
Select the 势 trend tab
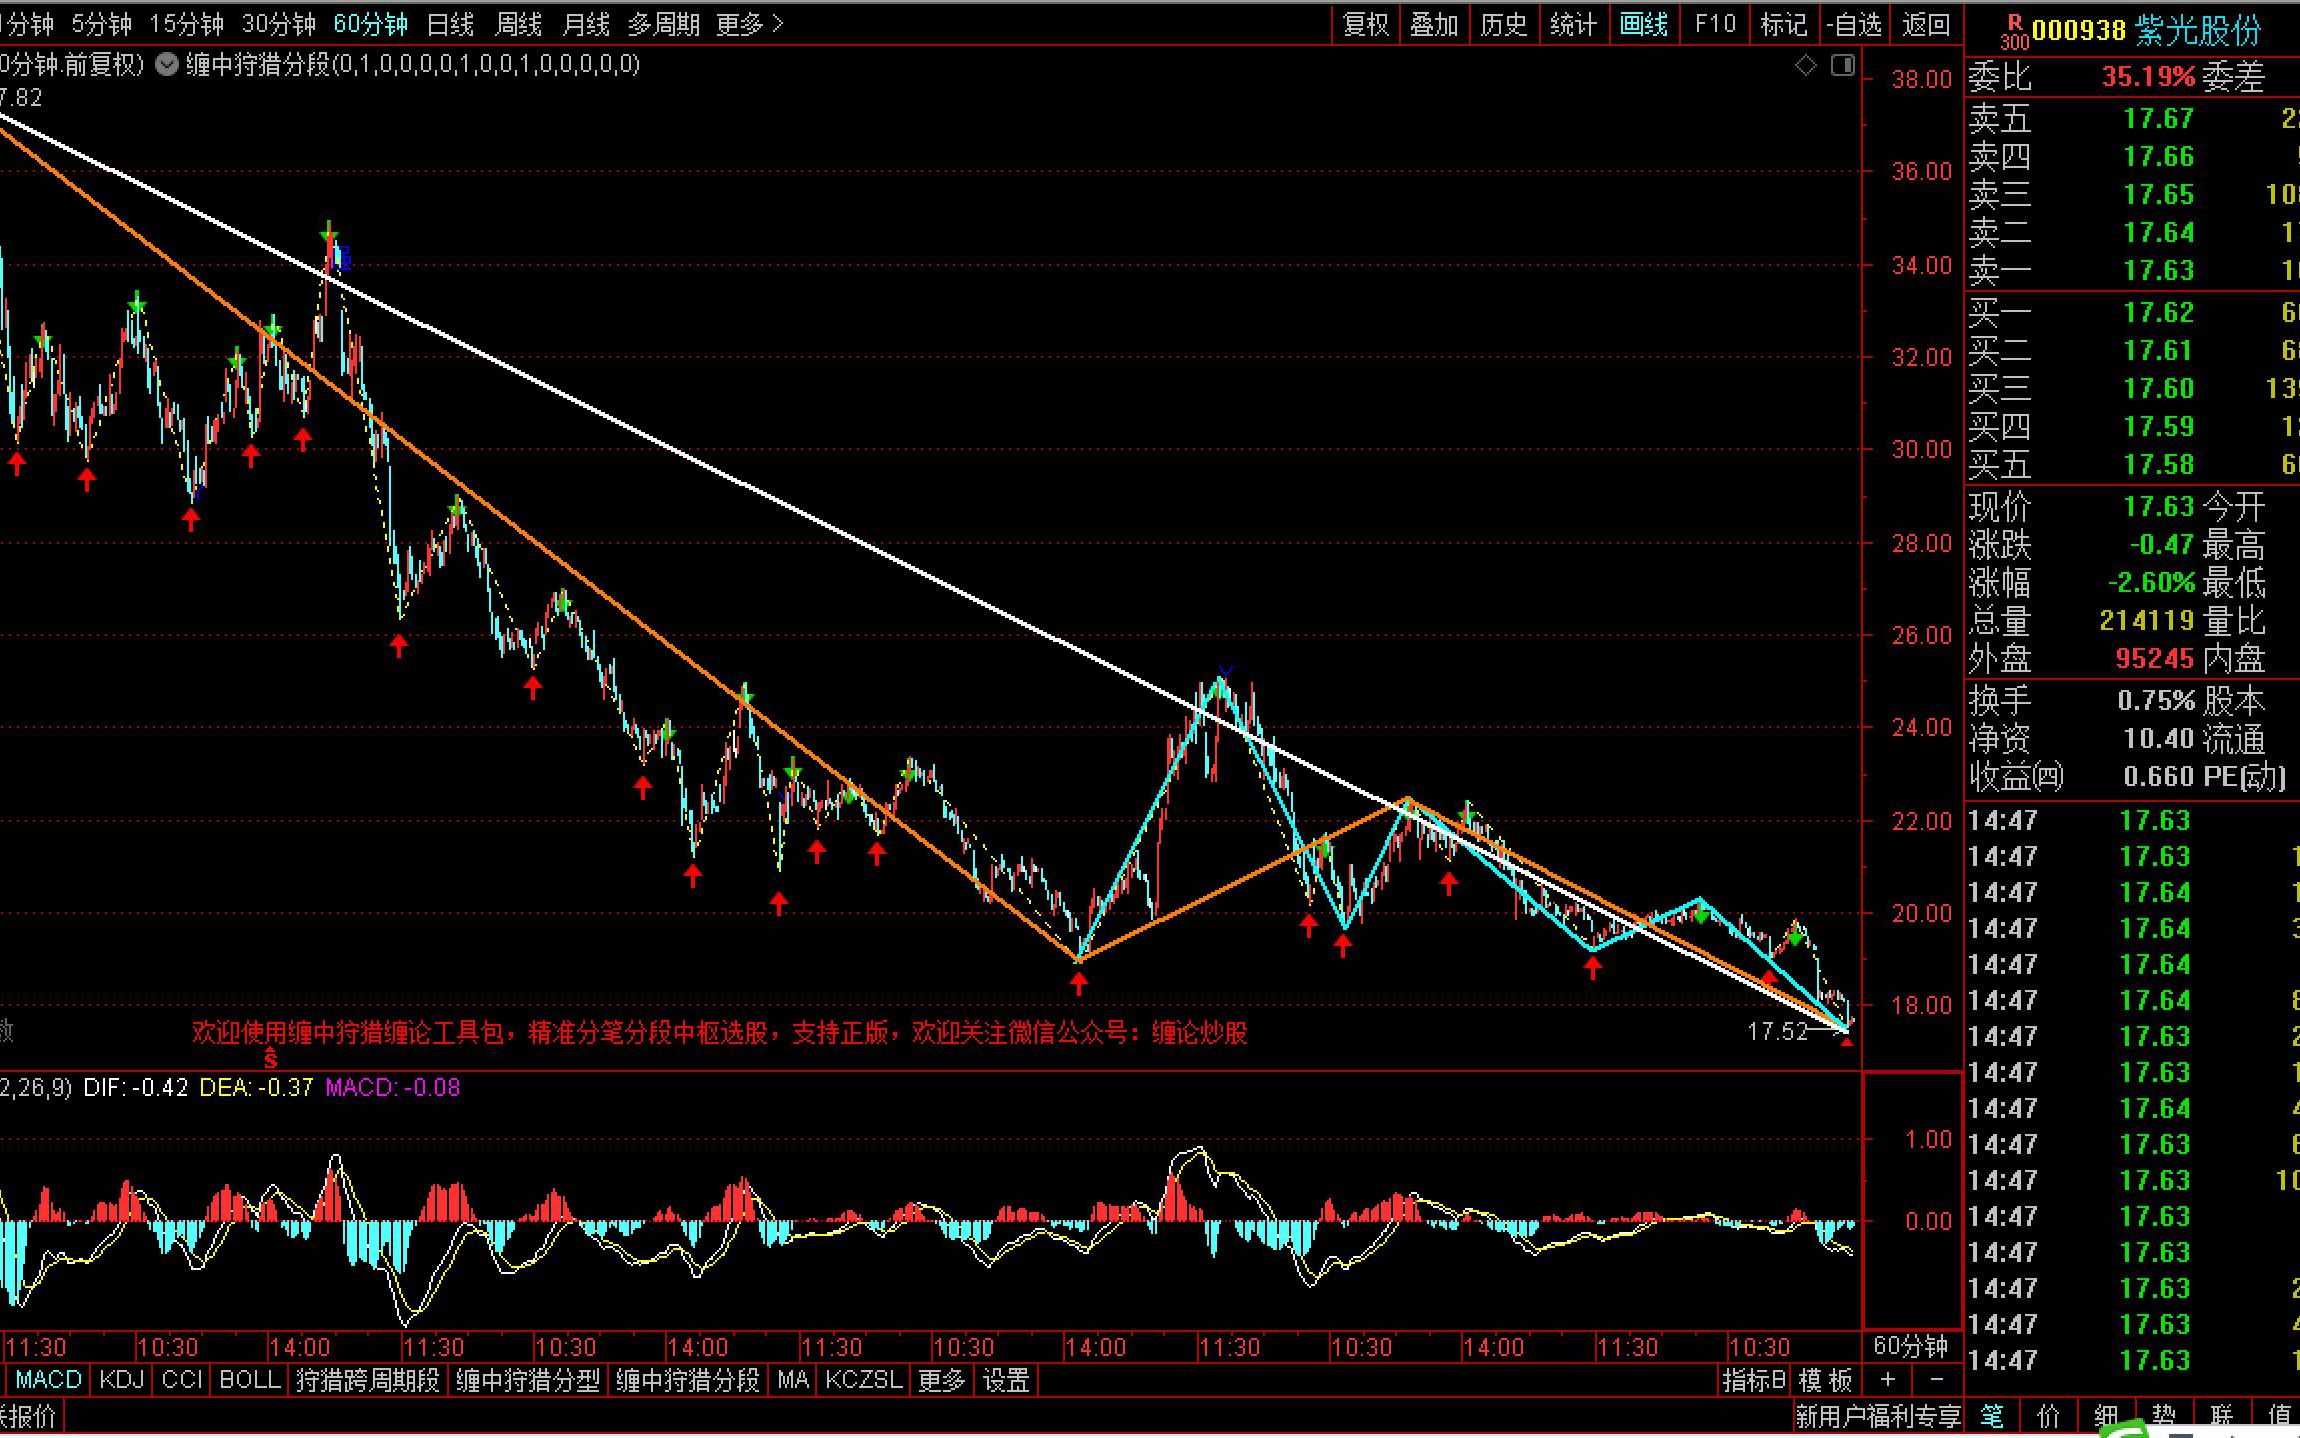point(2164,1416)
